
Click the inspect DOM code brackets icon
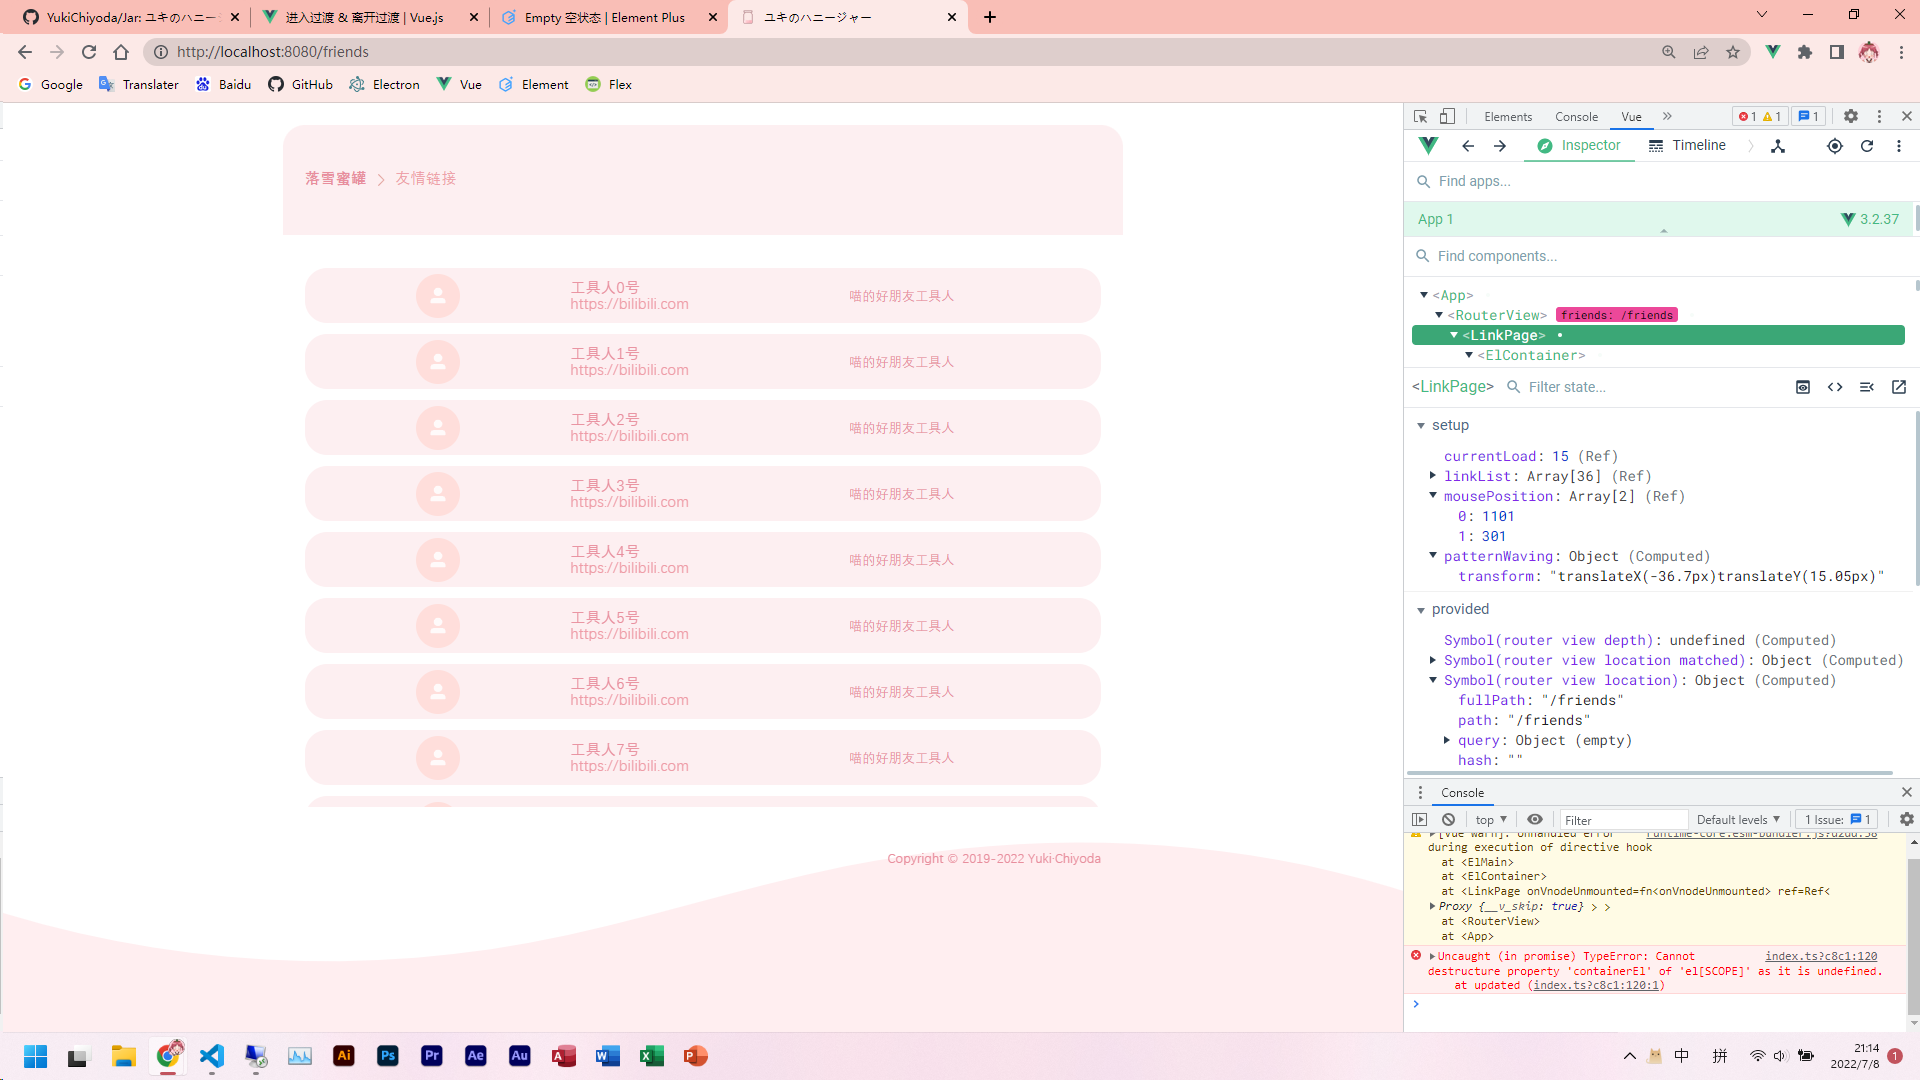point(1834,387)
